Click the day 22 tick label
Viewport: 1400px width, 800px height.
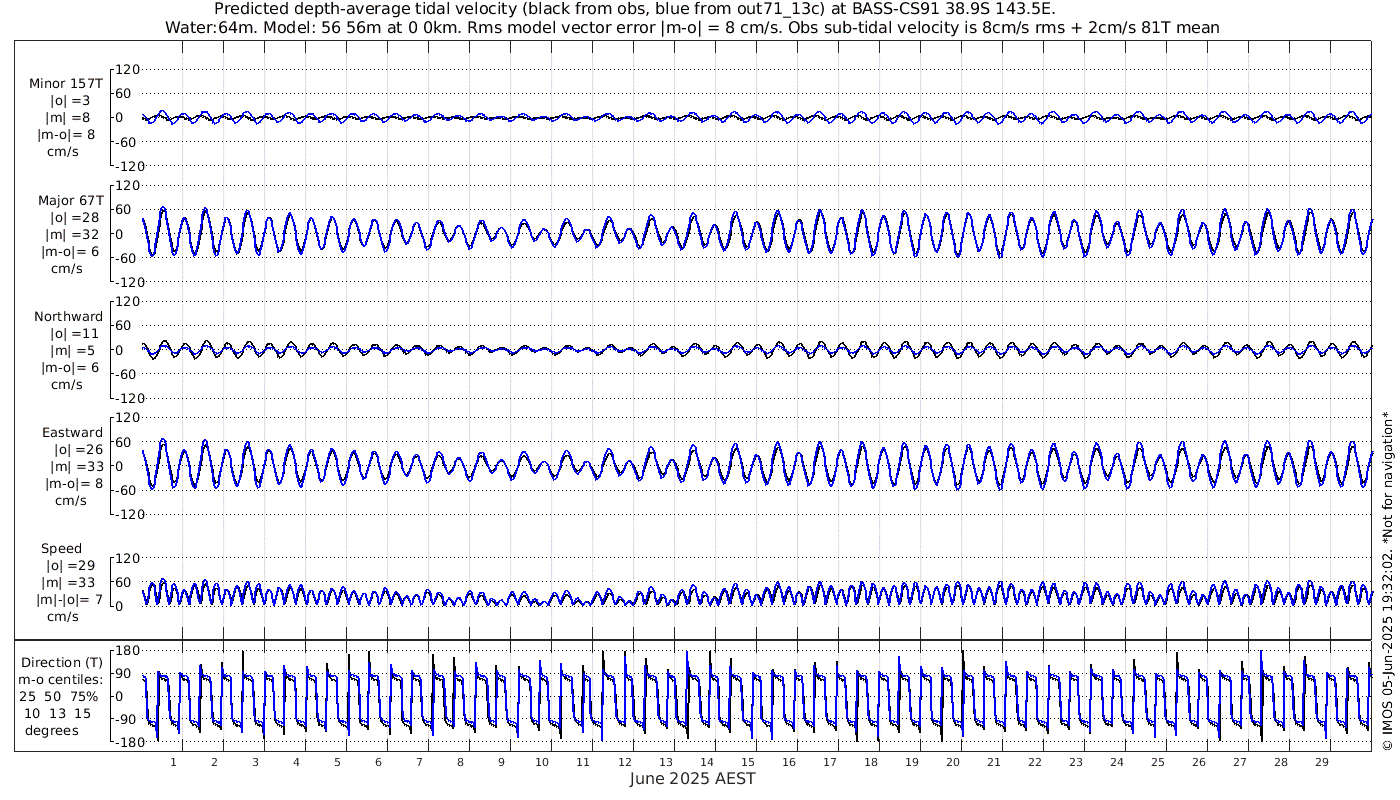1034,762
